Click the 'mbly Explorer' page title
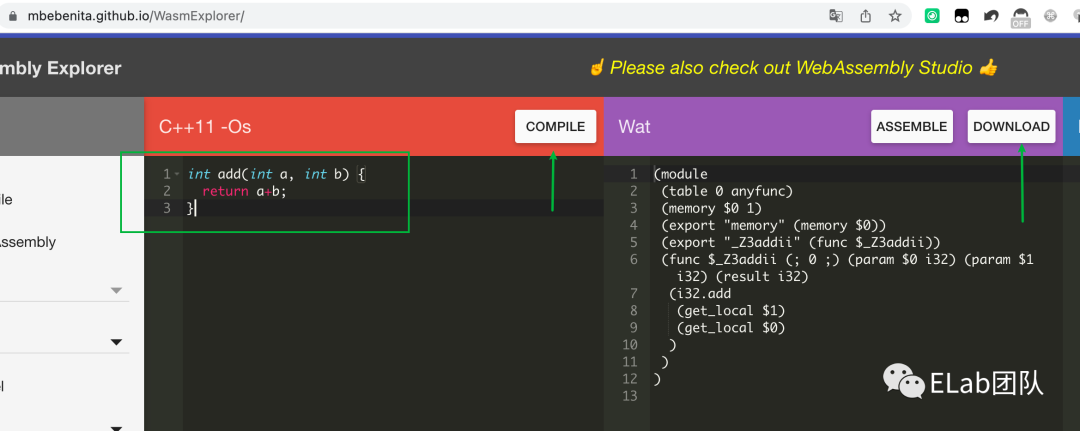The image size is (1080, 431). pos(61,68)
